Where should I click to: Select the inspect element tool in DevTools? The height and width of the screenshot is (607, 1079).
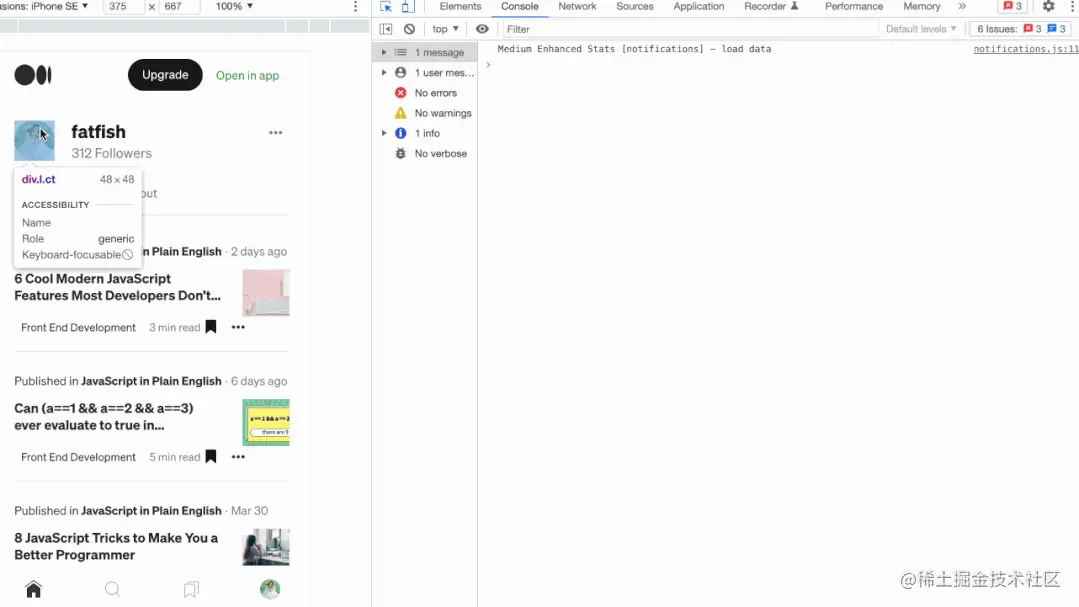(385, 7)
